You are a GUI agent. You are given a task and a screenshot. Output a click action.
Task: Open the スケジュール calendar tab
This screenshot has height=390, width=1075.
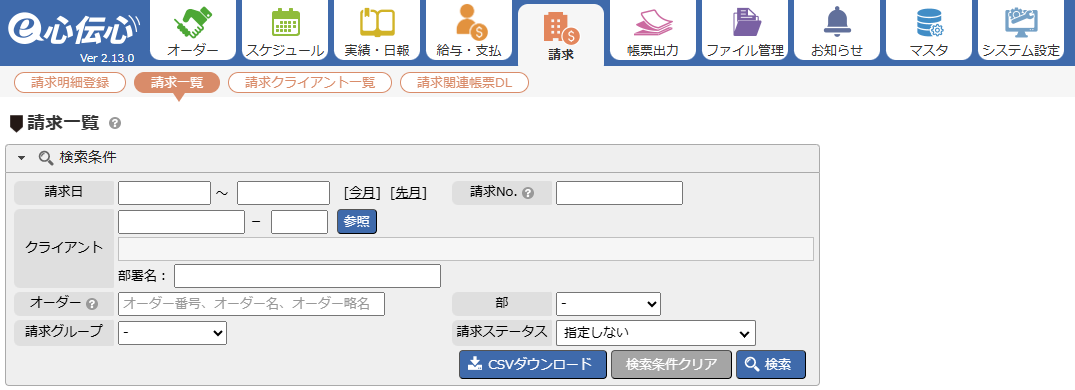[285, 31]
